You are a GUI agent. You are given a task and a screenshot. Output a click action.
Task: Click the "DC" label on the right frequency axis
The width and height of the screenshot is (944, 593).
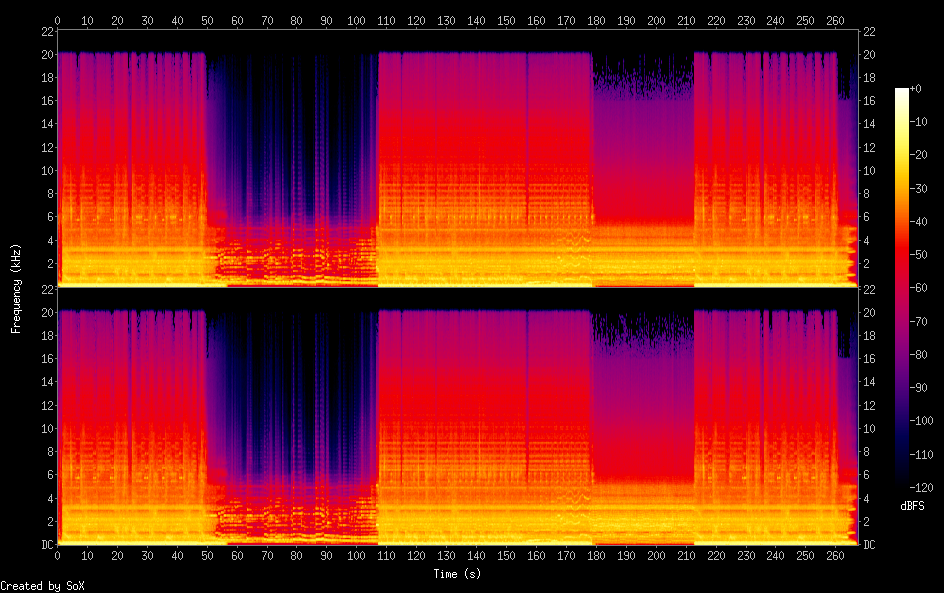[x=869, y=545]
